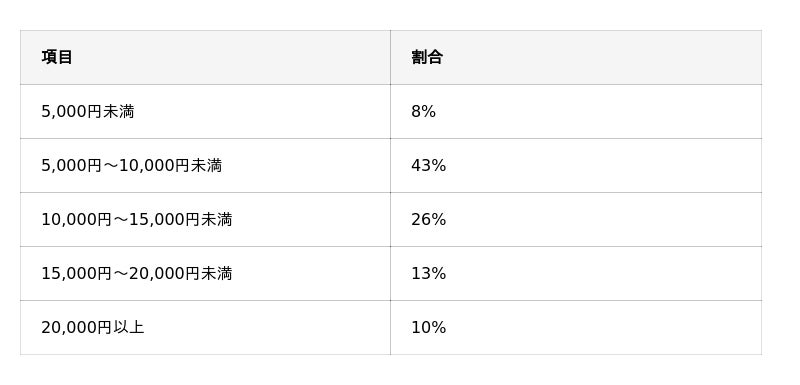Click the 43% percentage value
The width and height of the screenshot is (800, 385).
tap(429, 166)
